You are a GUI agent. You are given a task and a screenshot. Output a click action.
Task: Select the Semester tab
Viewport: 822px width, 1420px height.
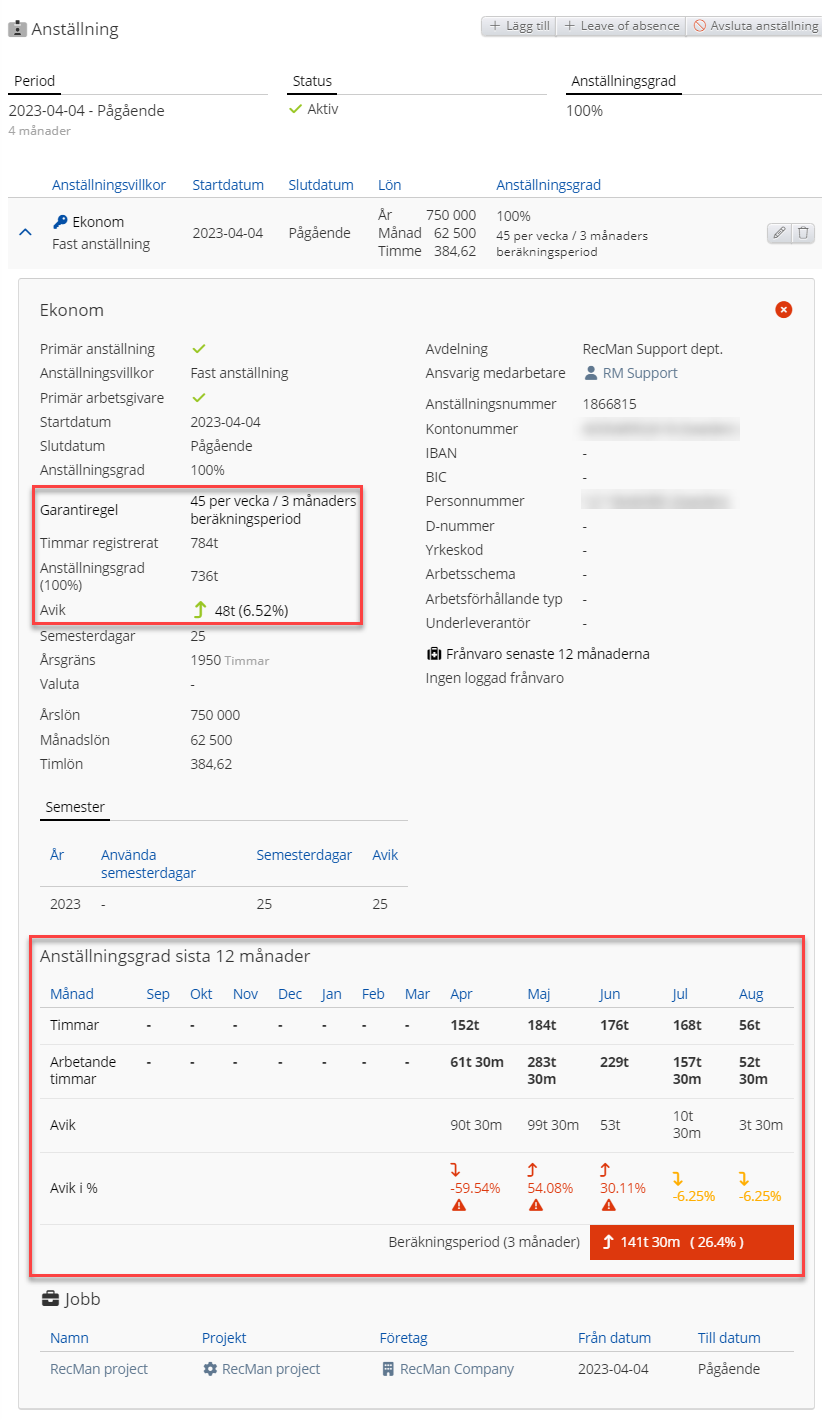pos(75,807)
